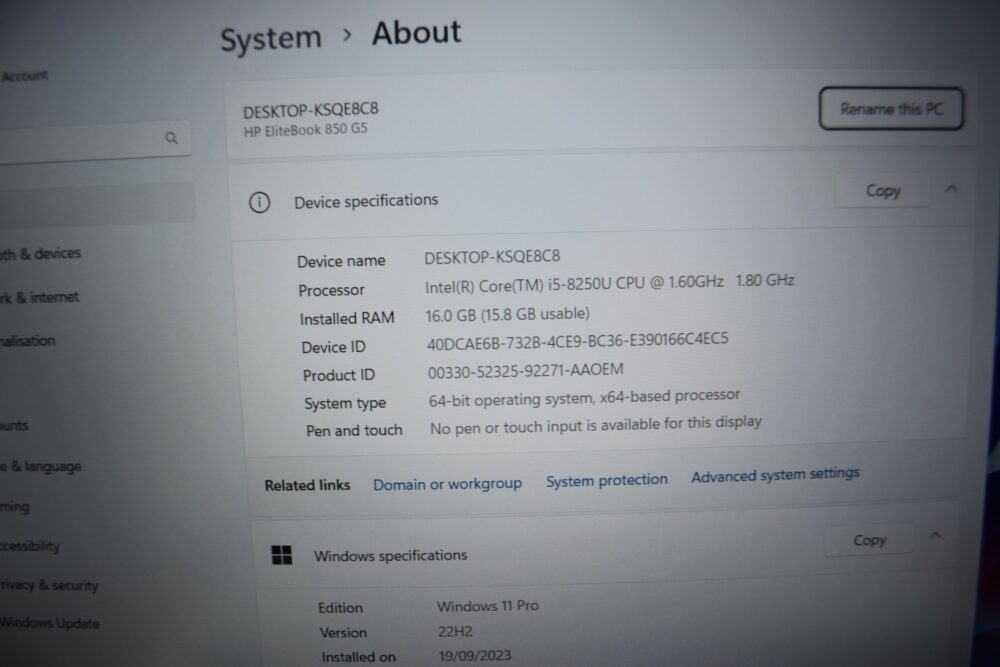This screenshot has width=1000, height=667.
Task: Click Rename this PC button
Action: 891,109
